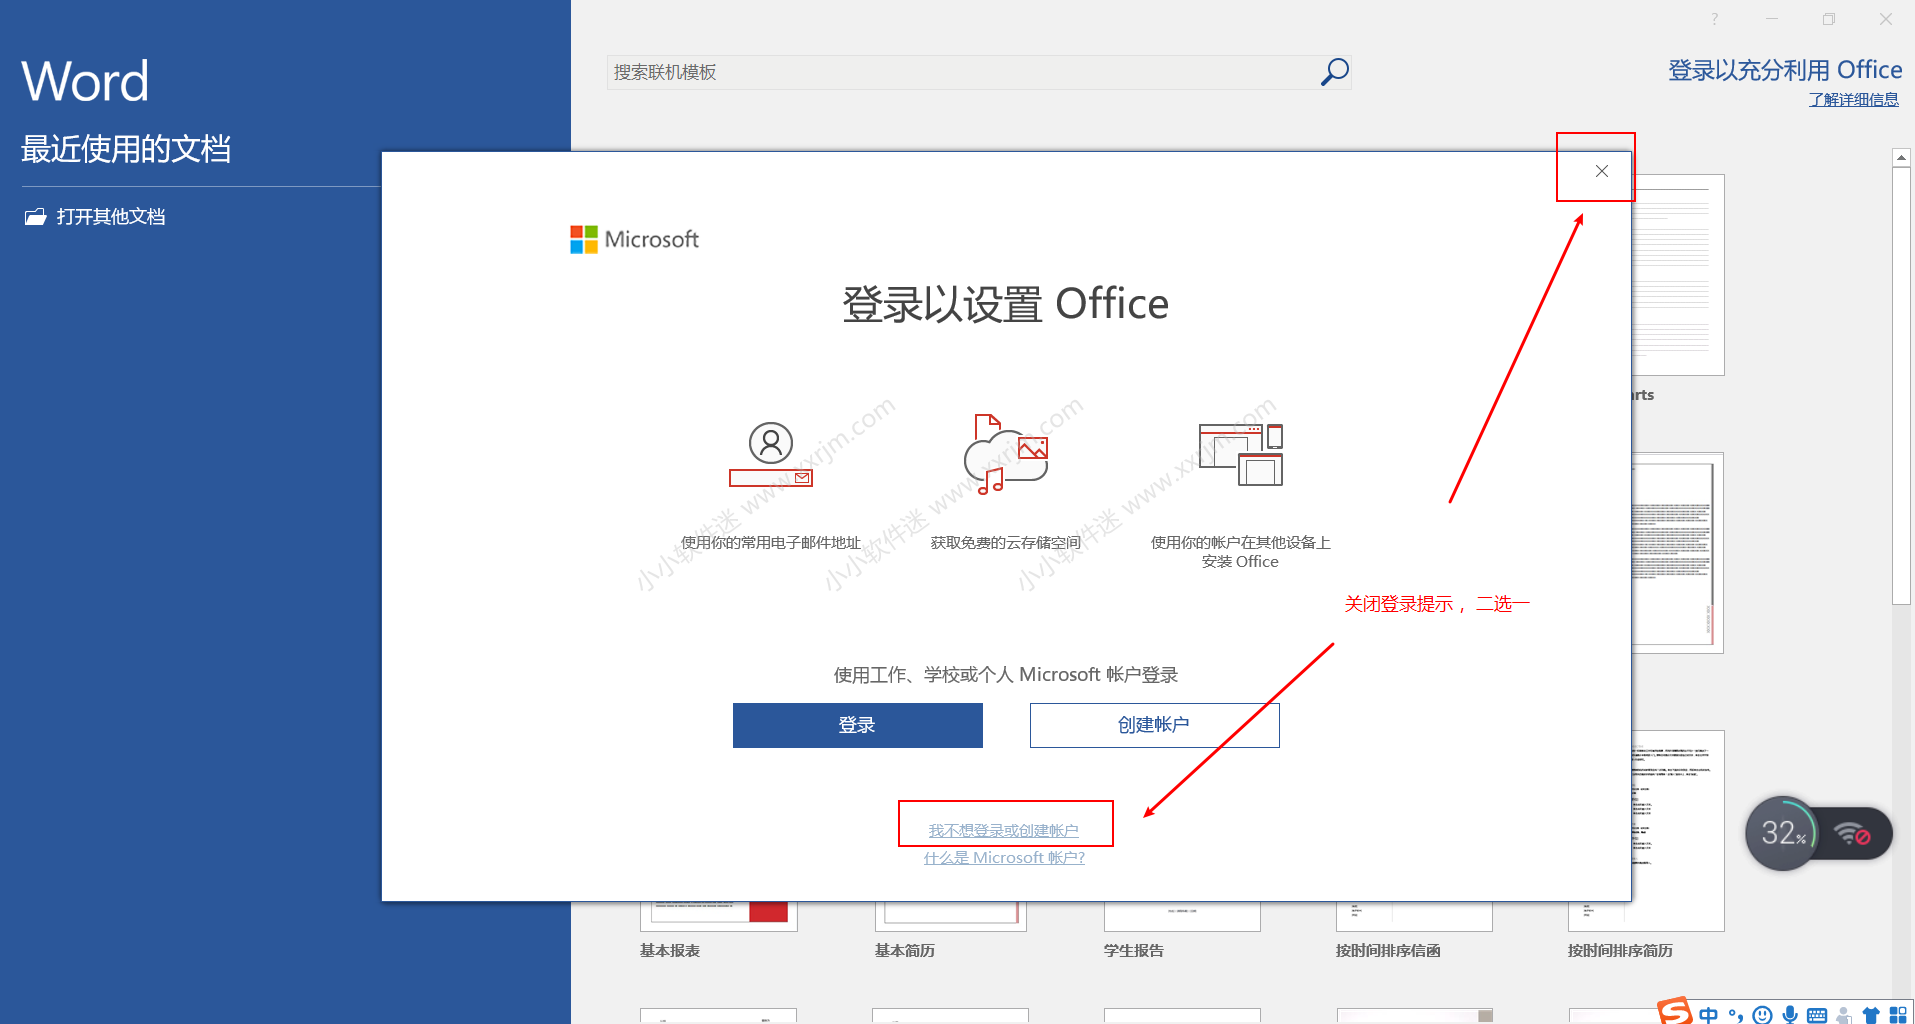The image size is (1915, 1024).
Task: Click the magnifier search icon for templates
Action: pos(1334,72)
